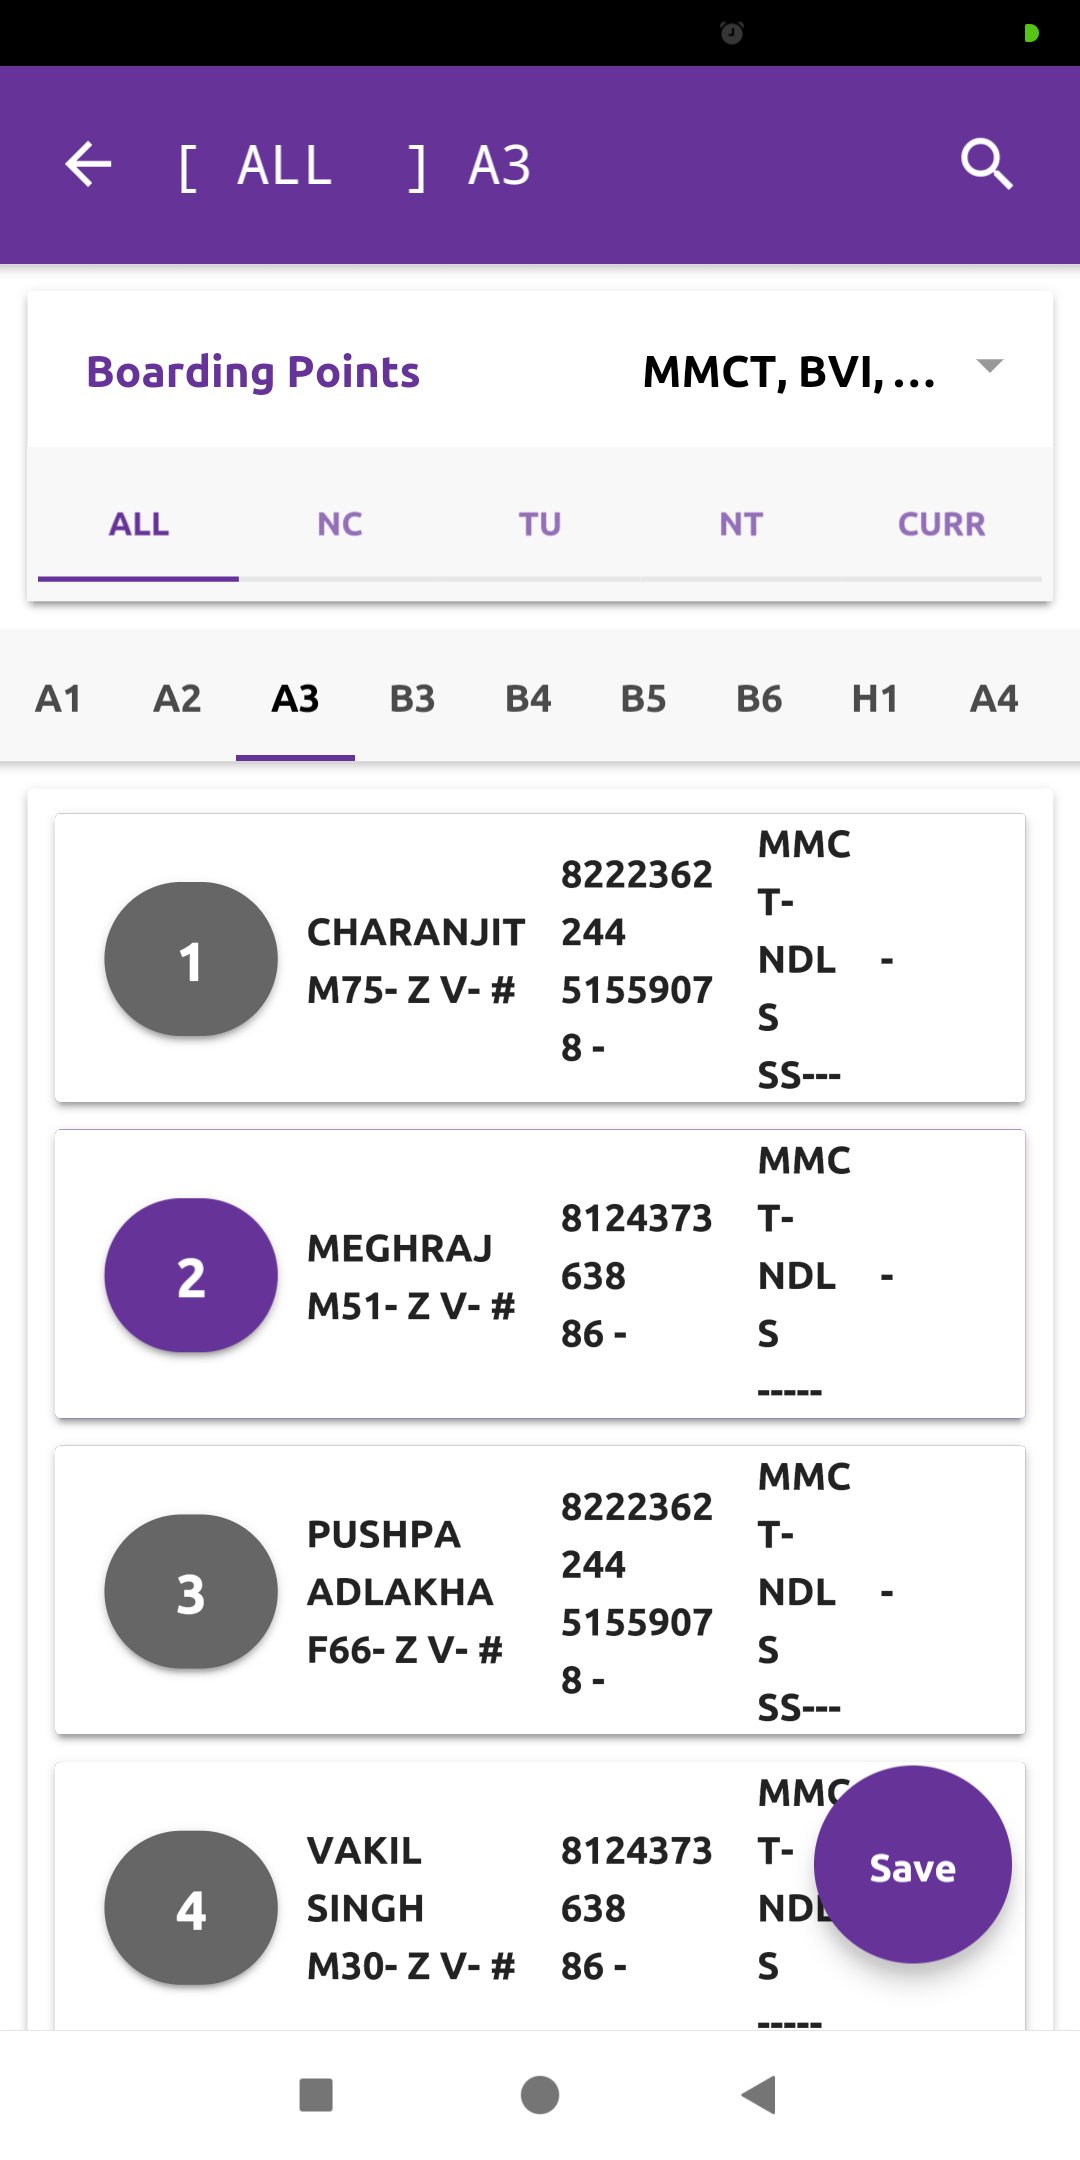This screenshot has height=2160, width=1080.
Task: Switch to the TU tab
Action: (x=540, y=524)
